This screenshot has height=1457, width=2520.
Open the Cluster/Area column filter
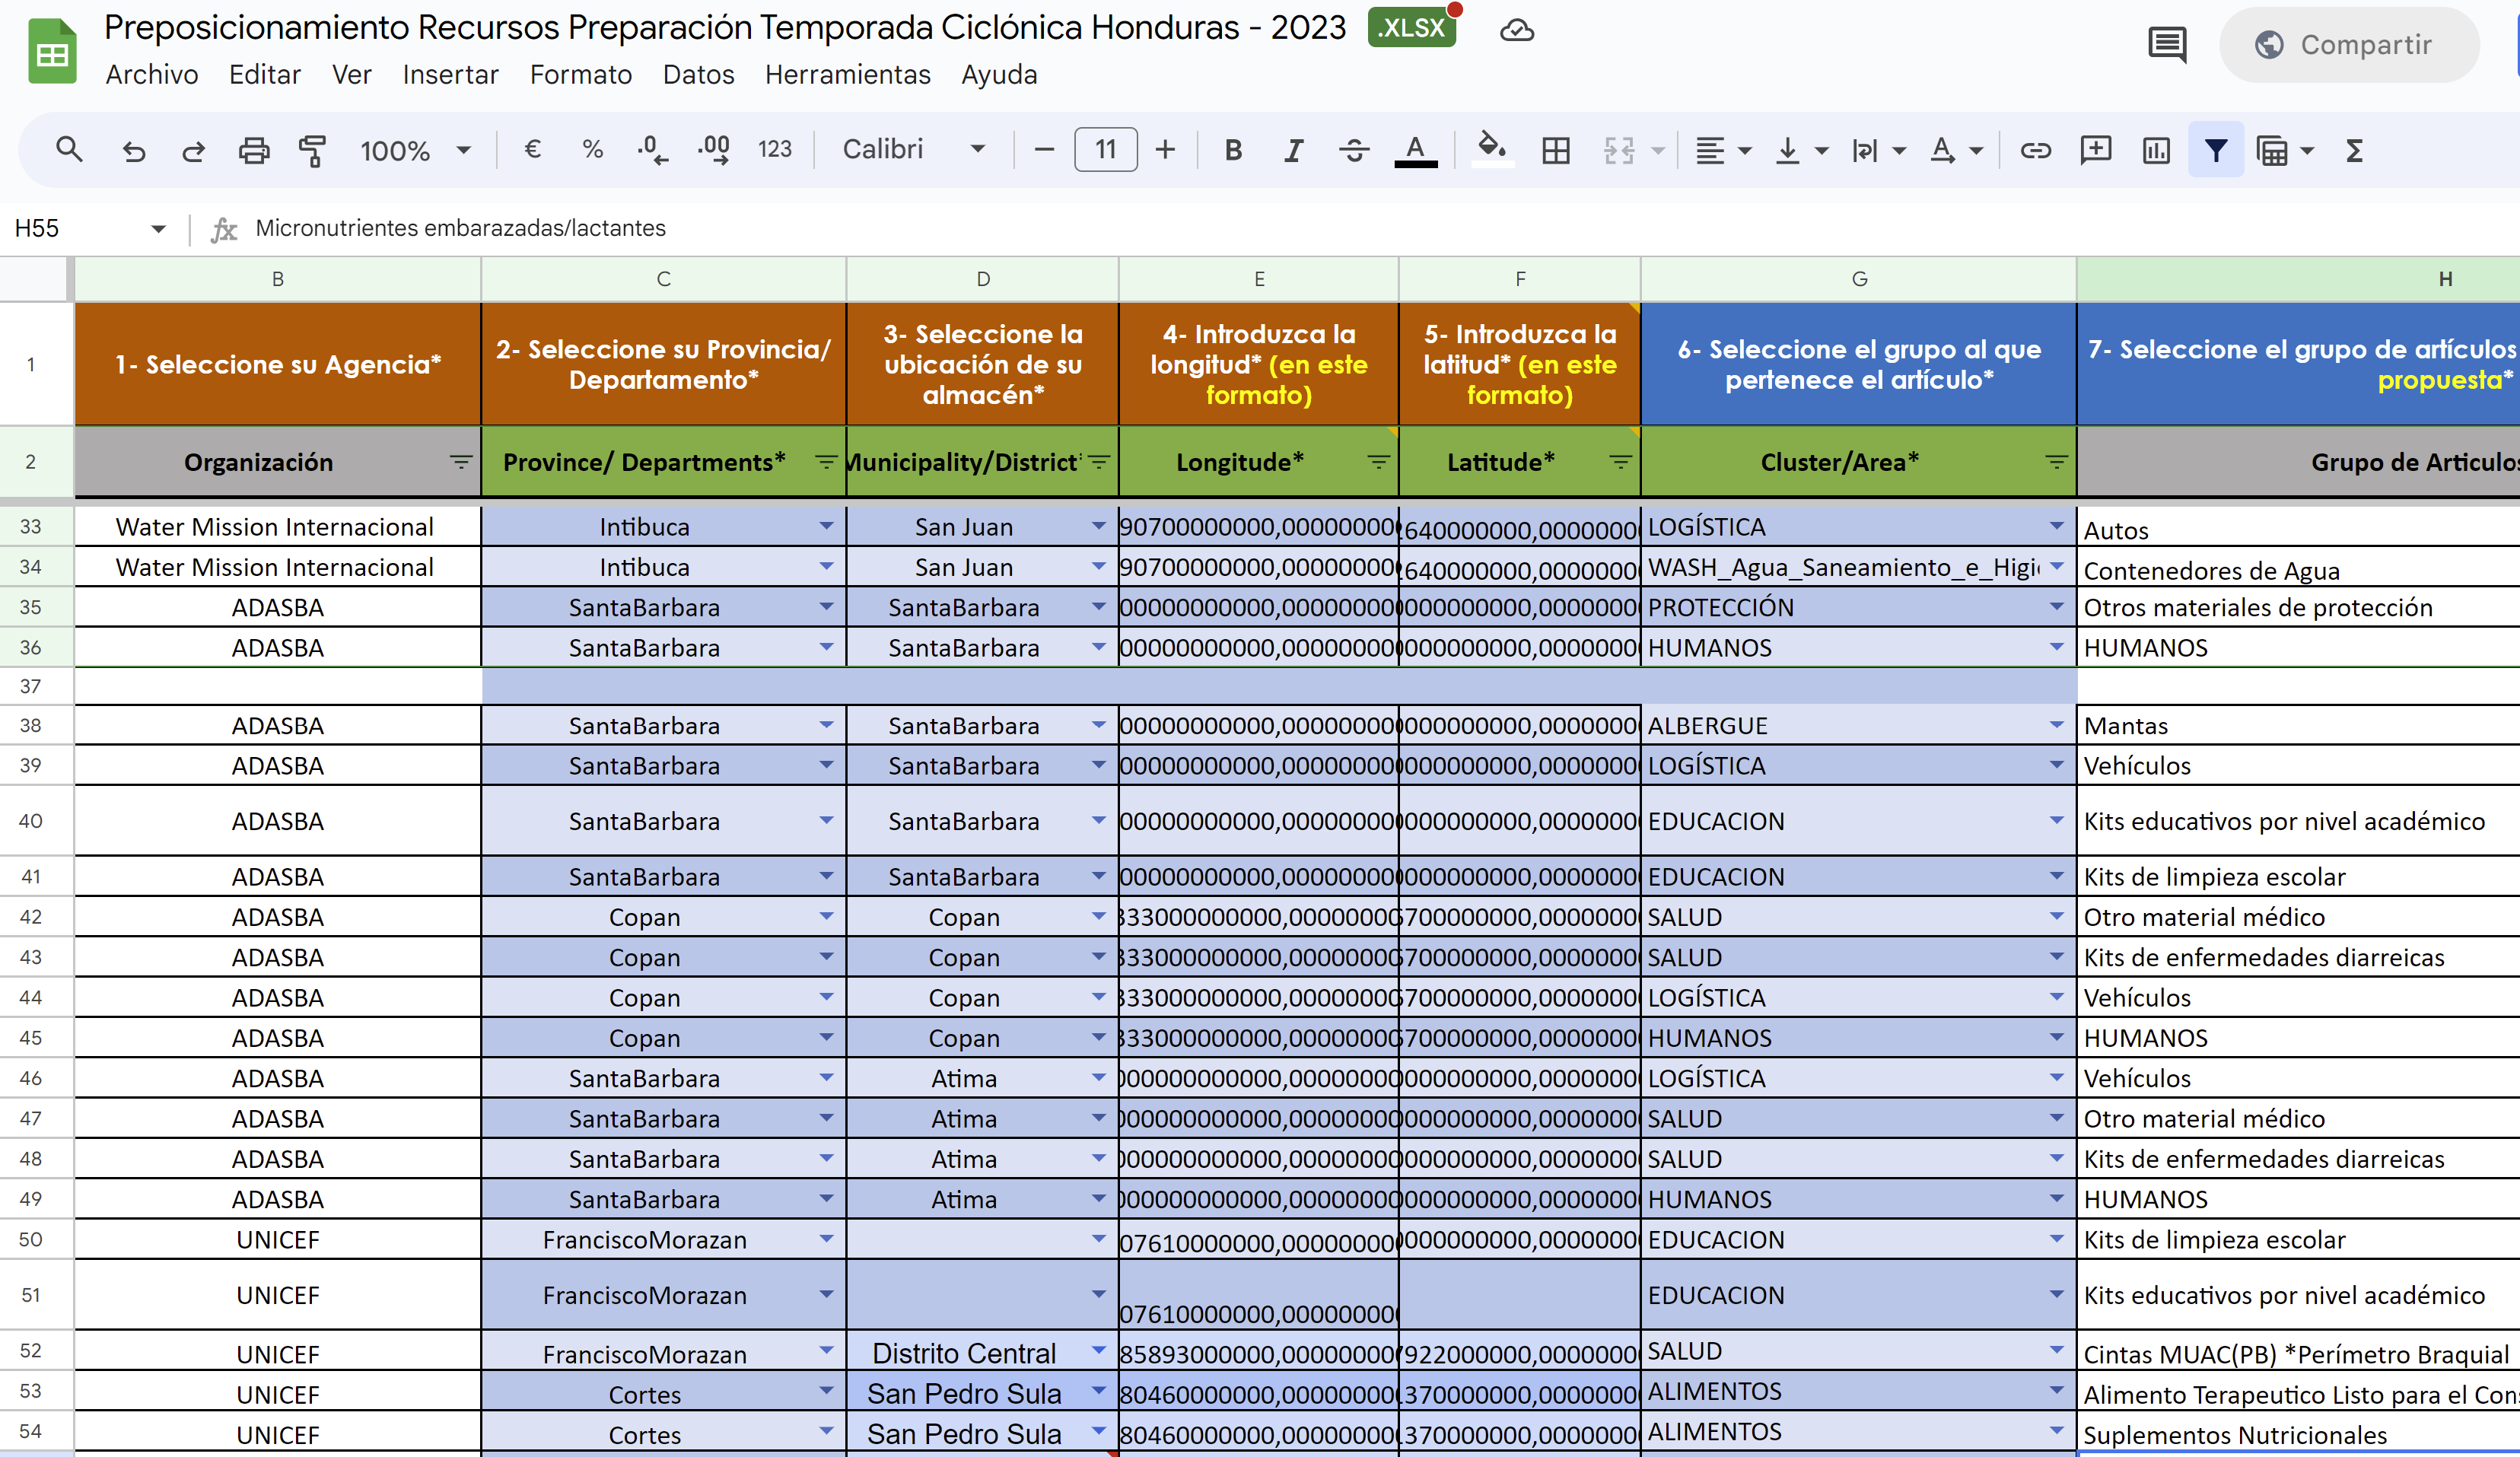(2056, 462)
